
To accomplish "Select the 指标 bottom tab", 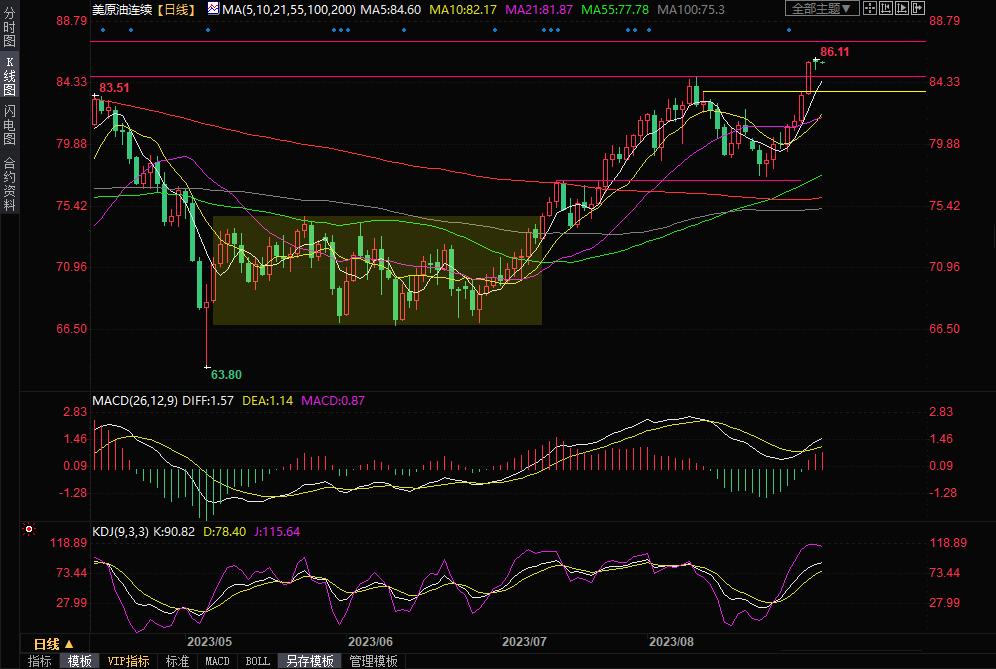I will [39, 661].
